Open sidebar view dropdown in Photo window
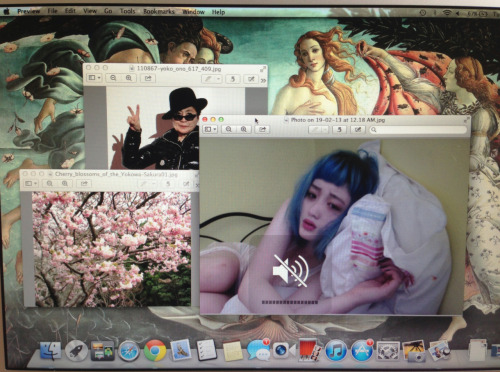The image size is (500, 372). (210, 129)
